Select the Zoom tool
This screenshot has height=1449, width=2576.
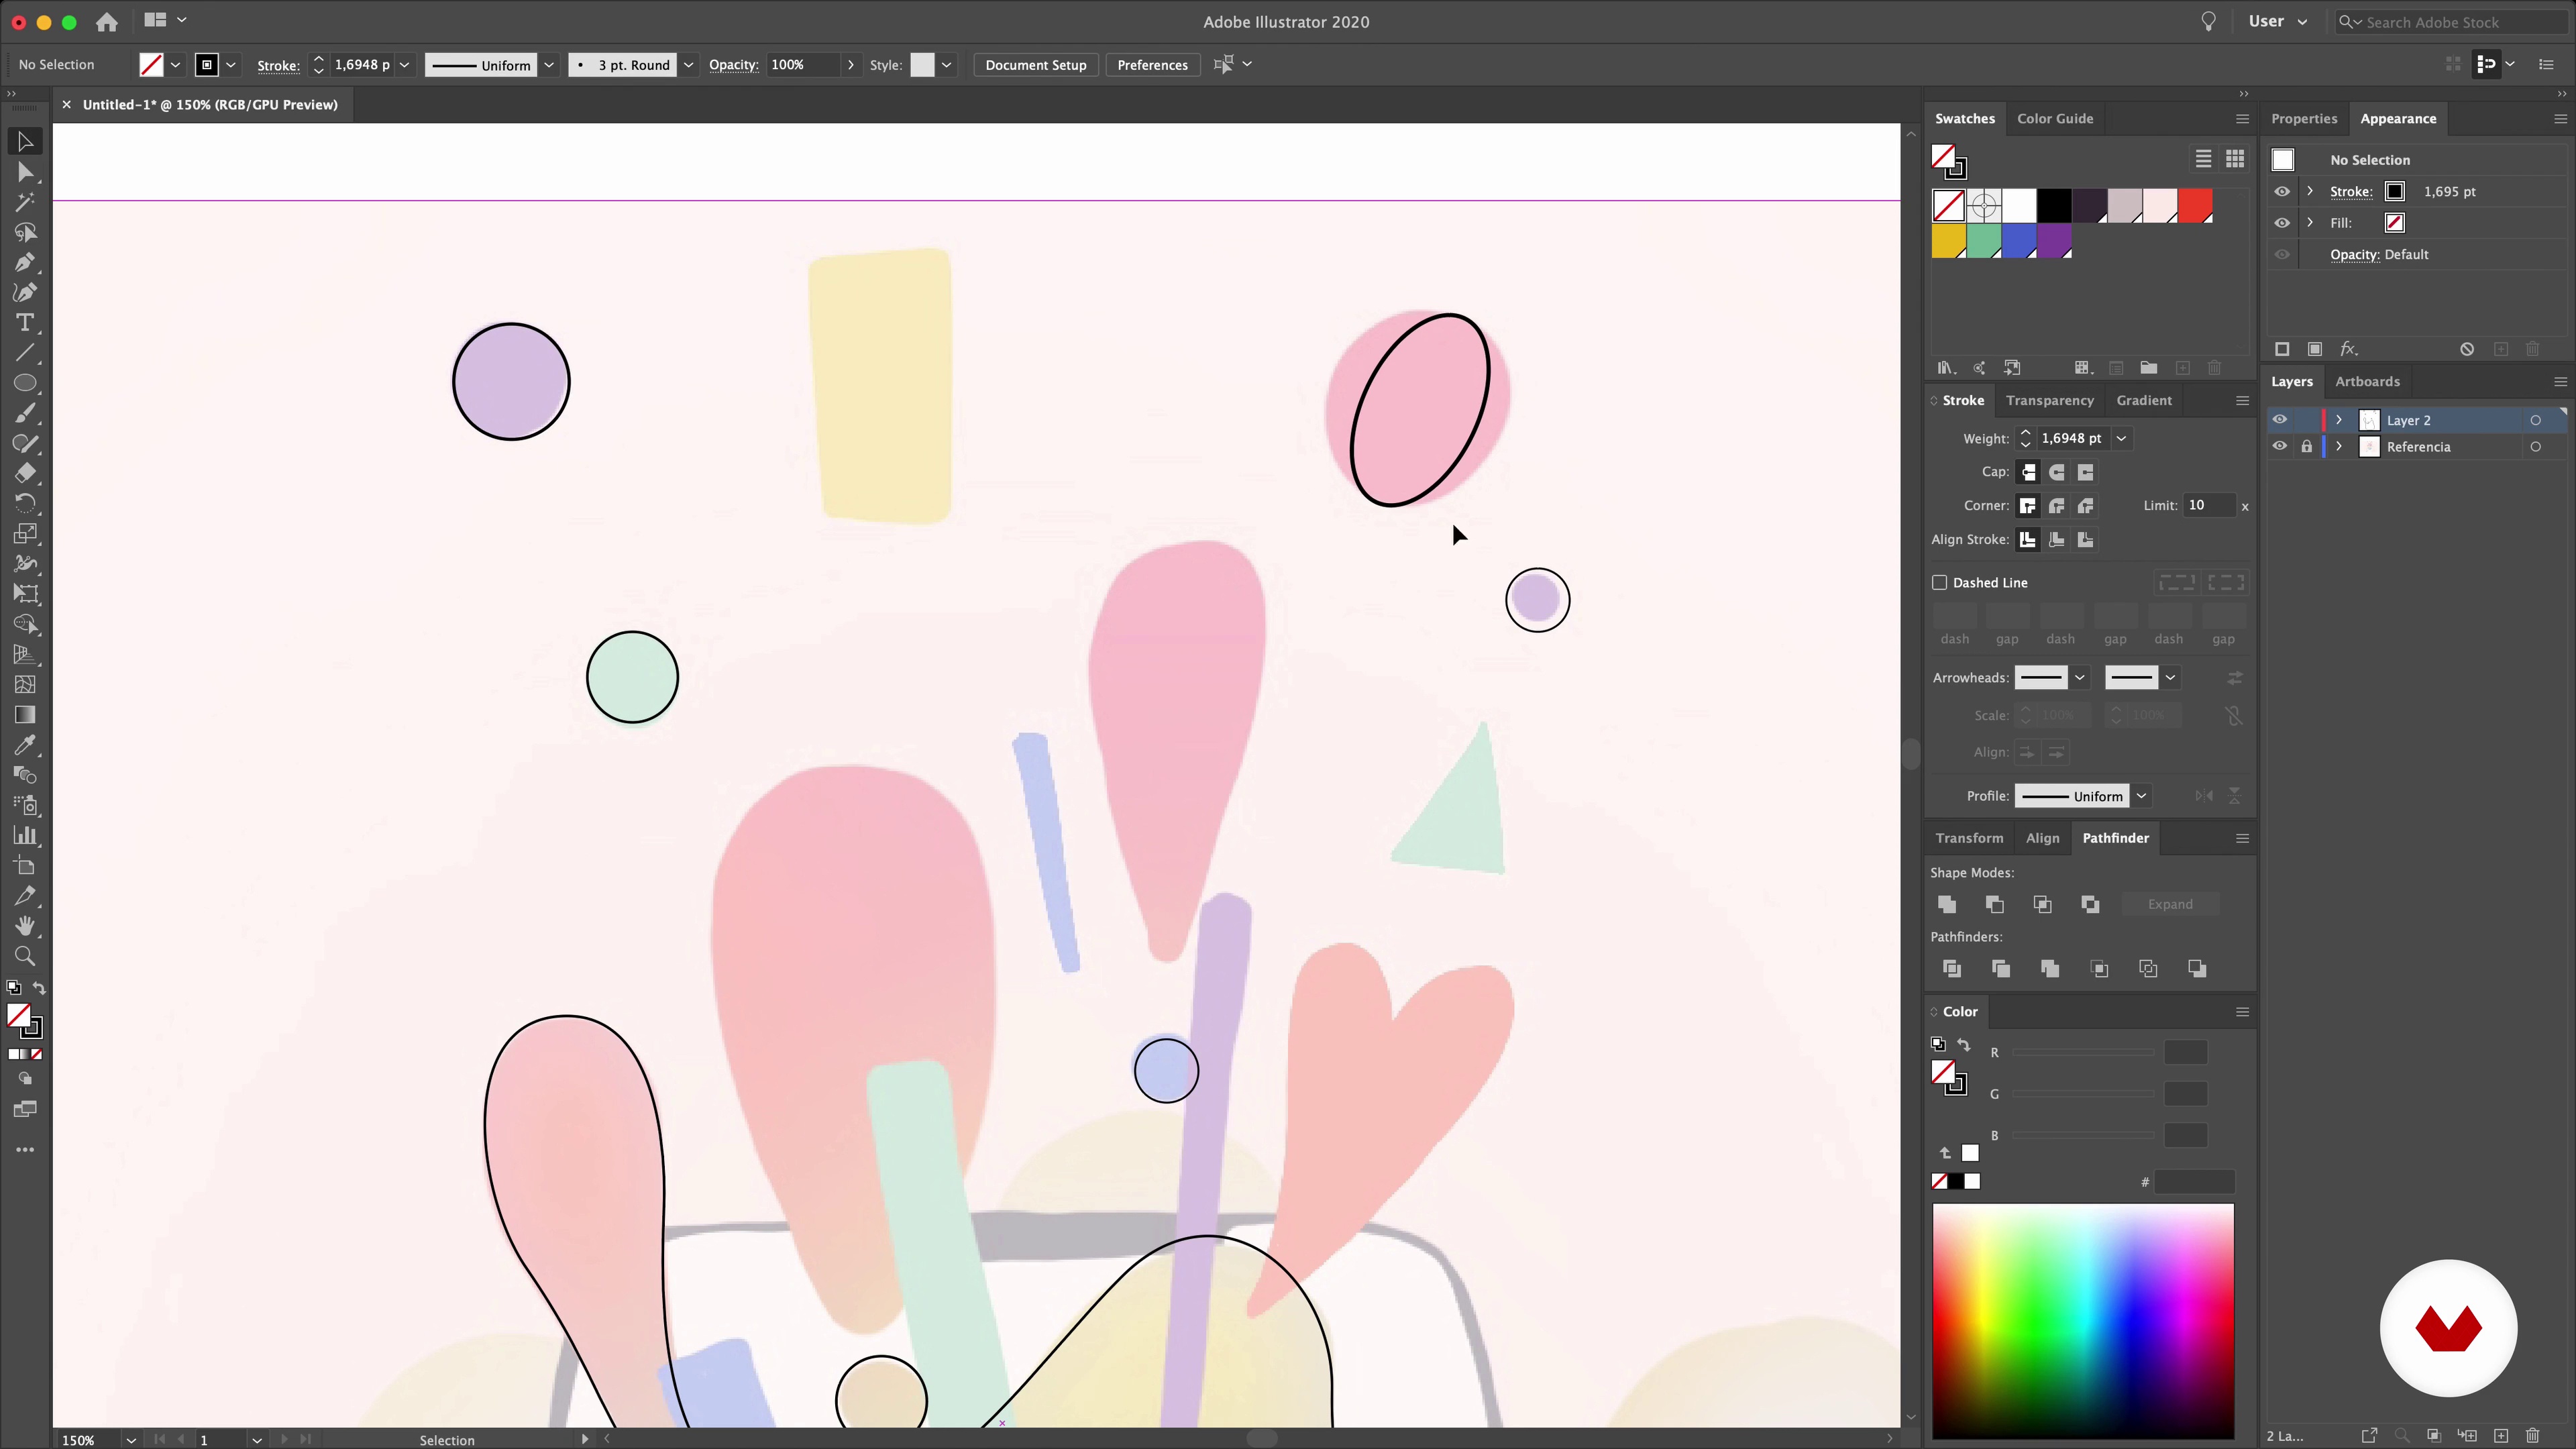(25, 956)
